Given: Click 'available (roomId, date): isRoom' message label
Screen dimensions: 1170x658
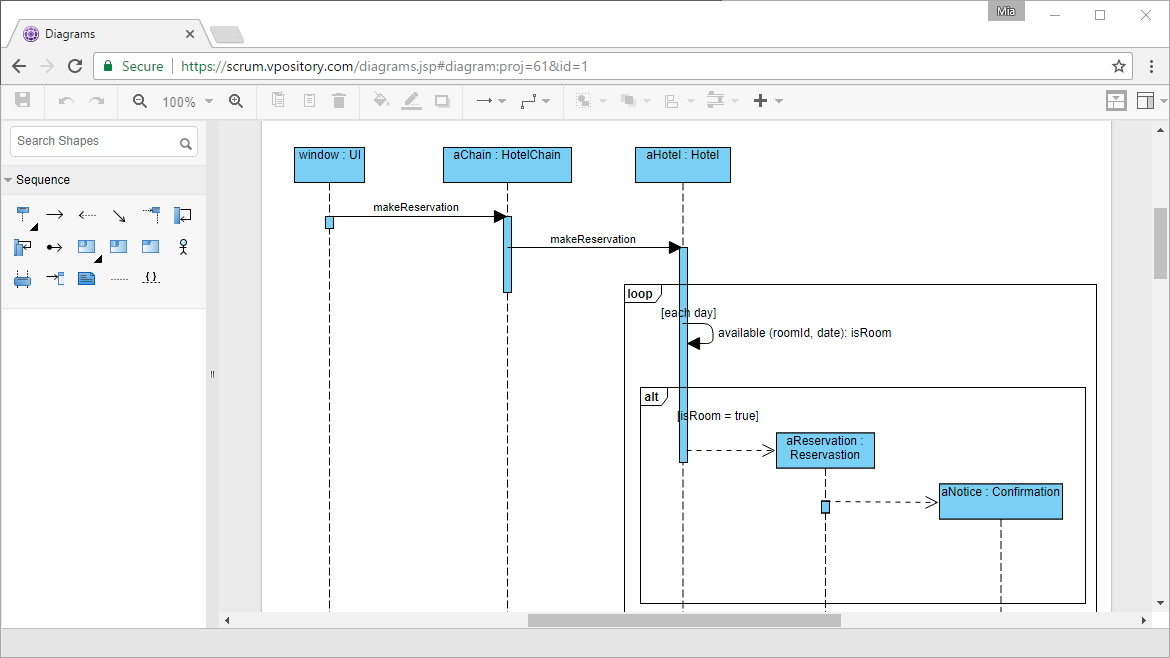Looking at the screenshot, I should (804, 333).
